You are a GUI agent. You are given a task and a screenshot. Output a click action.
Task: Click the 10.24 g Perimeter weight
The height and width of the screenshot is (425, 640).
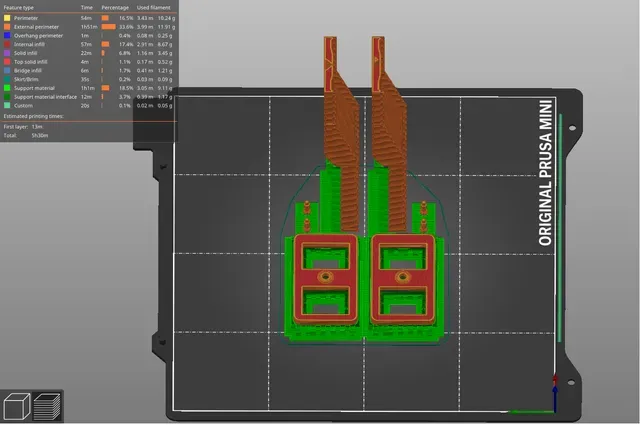pyautogui.click(x=167, y=18)
